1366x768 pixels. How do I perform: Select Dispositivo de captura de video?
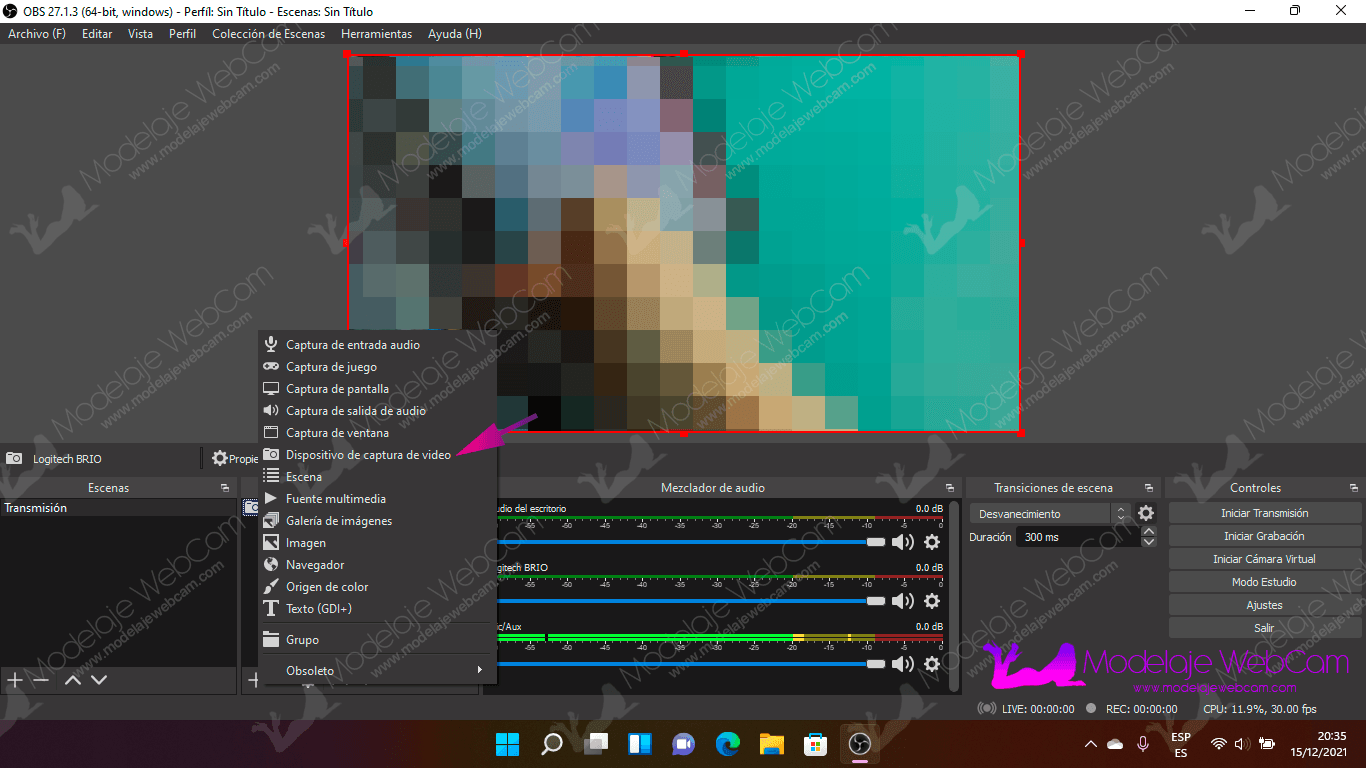coord(368,455)
